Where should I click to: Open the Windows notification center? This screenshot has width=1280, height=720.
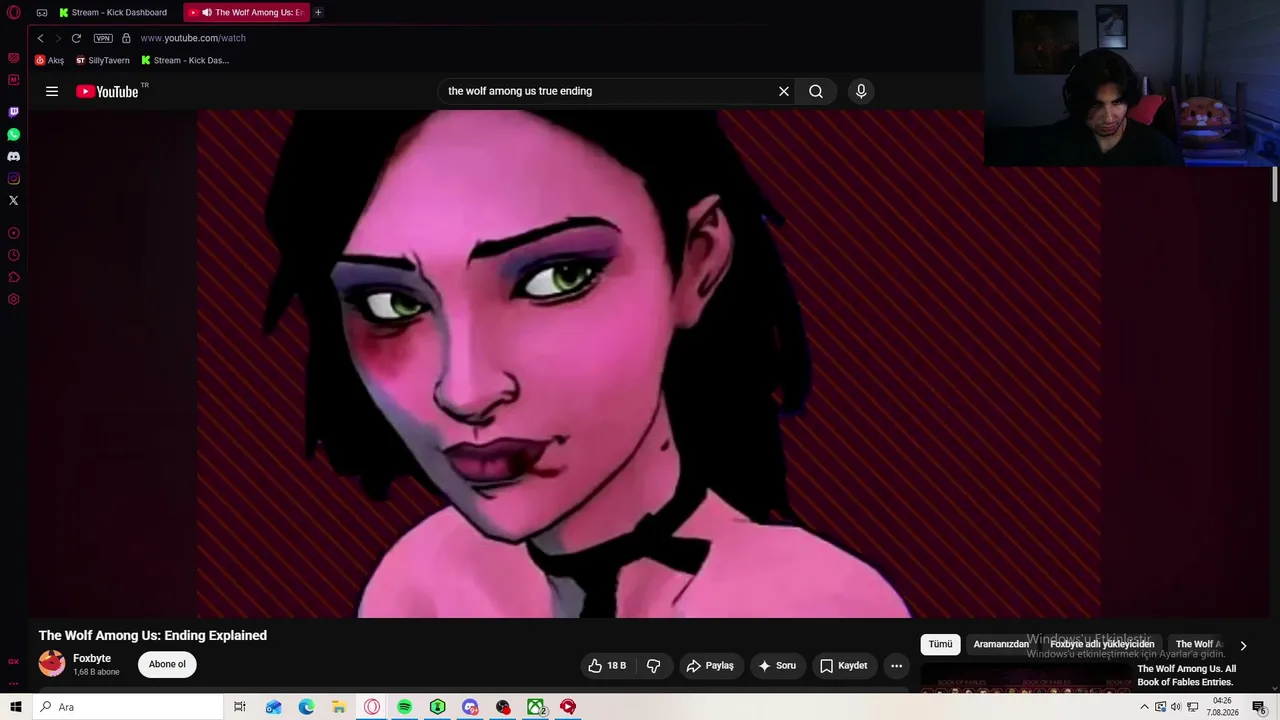pos(1260,707)
